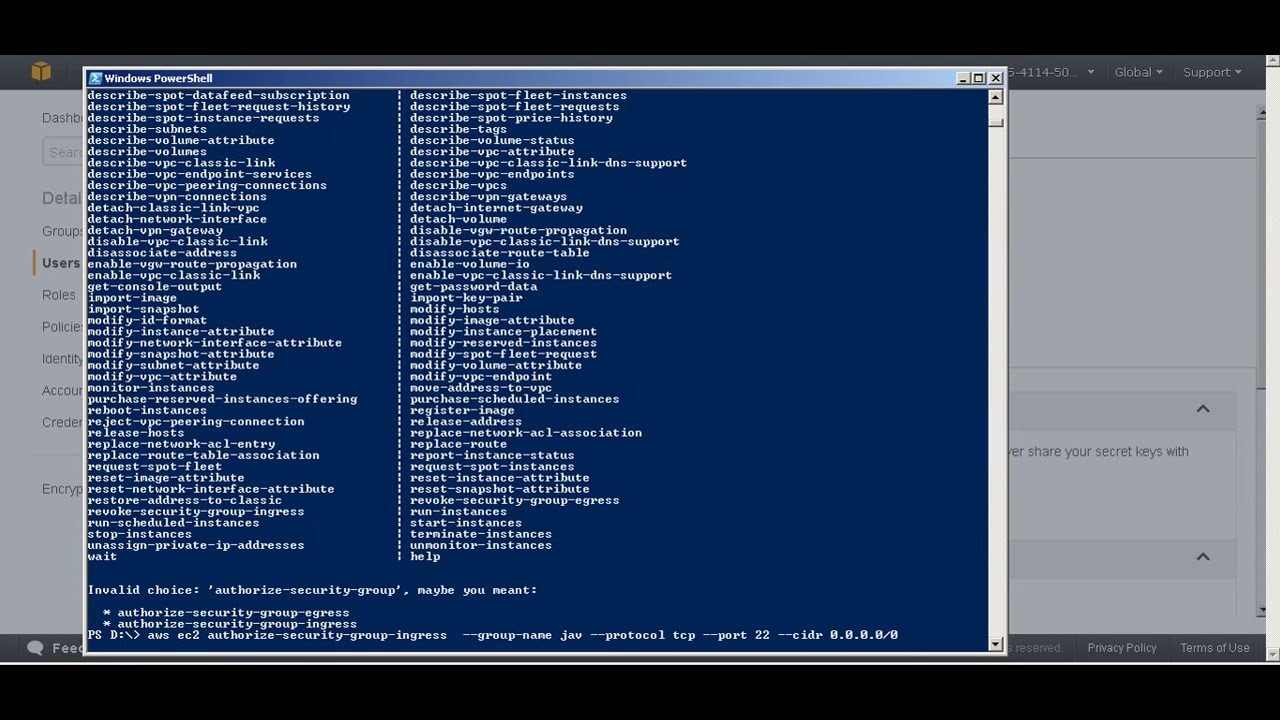1280x720 pixels.
Task: Minimize the PowerShell window
Action: [x=963, y=78]
